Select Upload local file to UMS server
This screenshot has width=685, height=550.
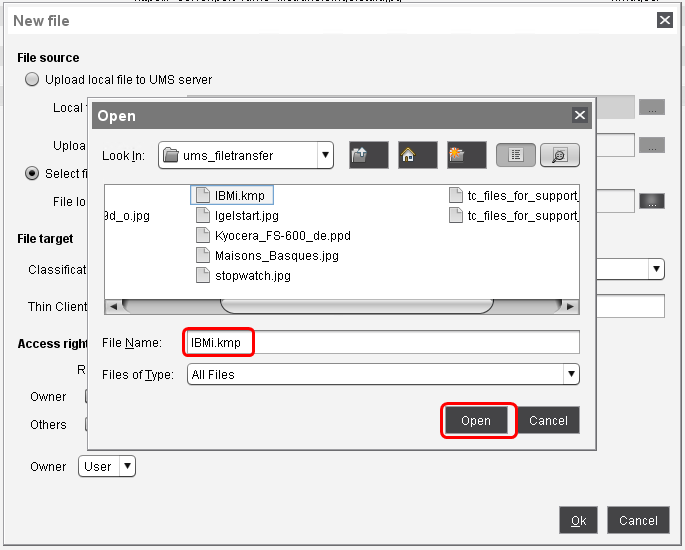pyautogui.click(x=33, y=80)
